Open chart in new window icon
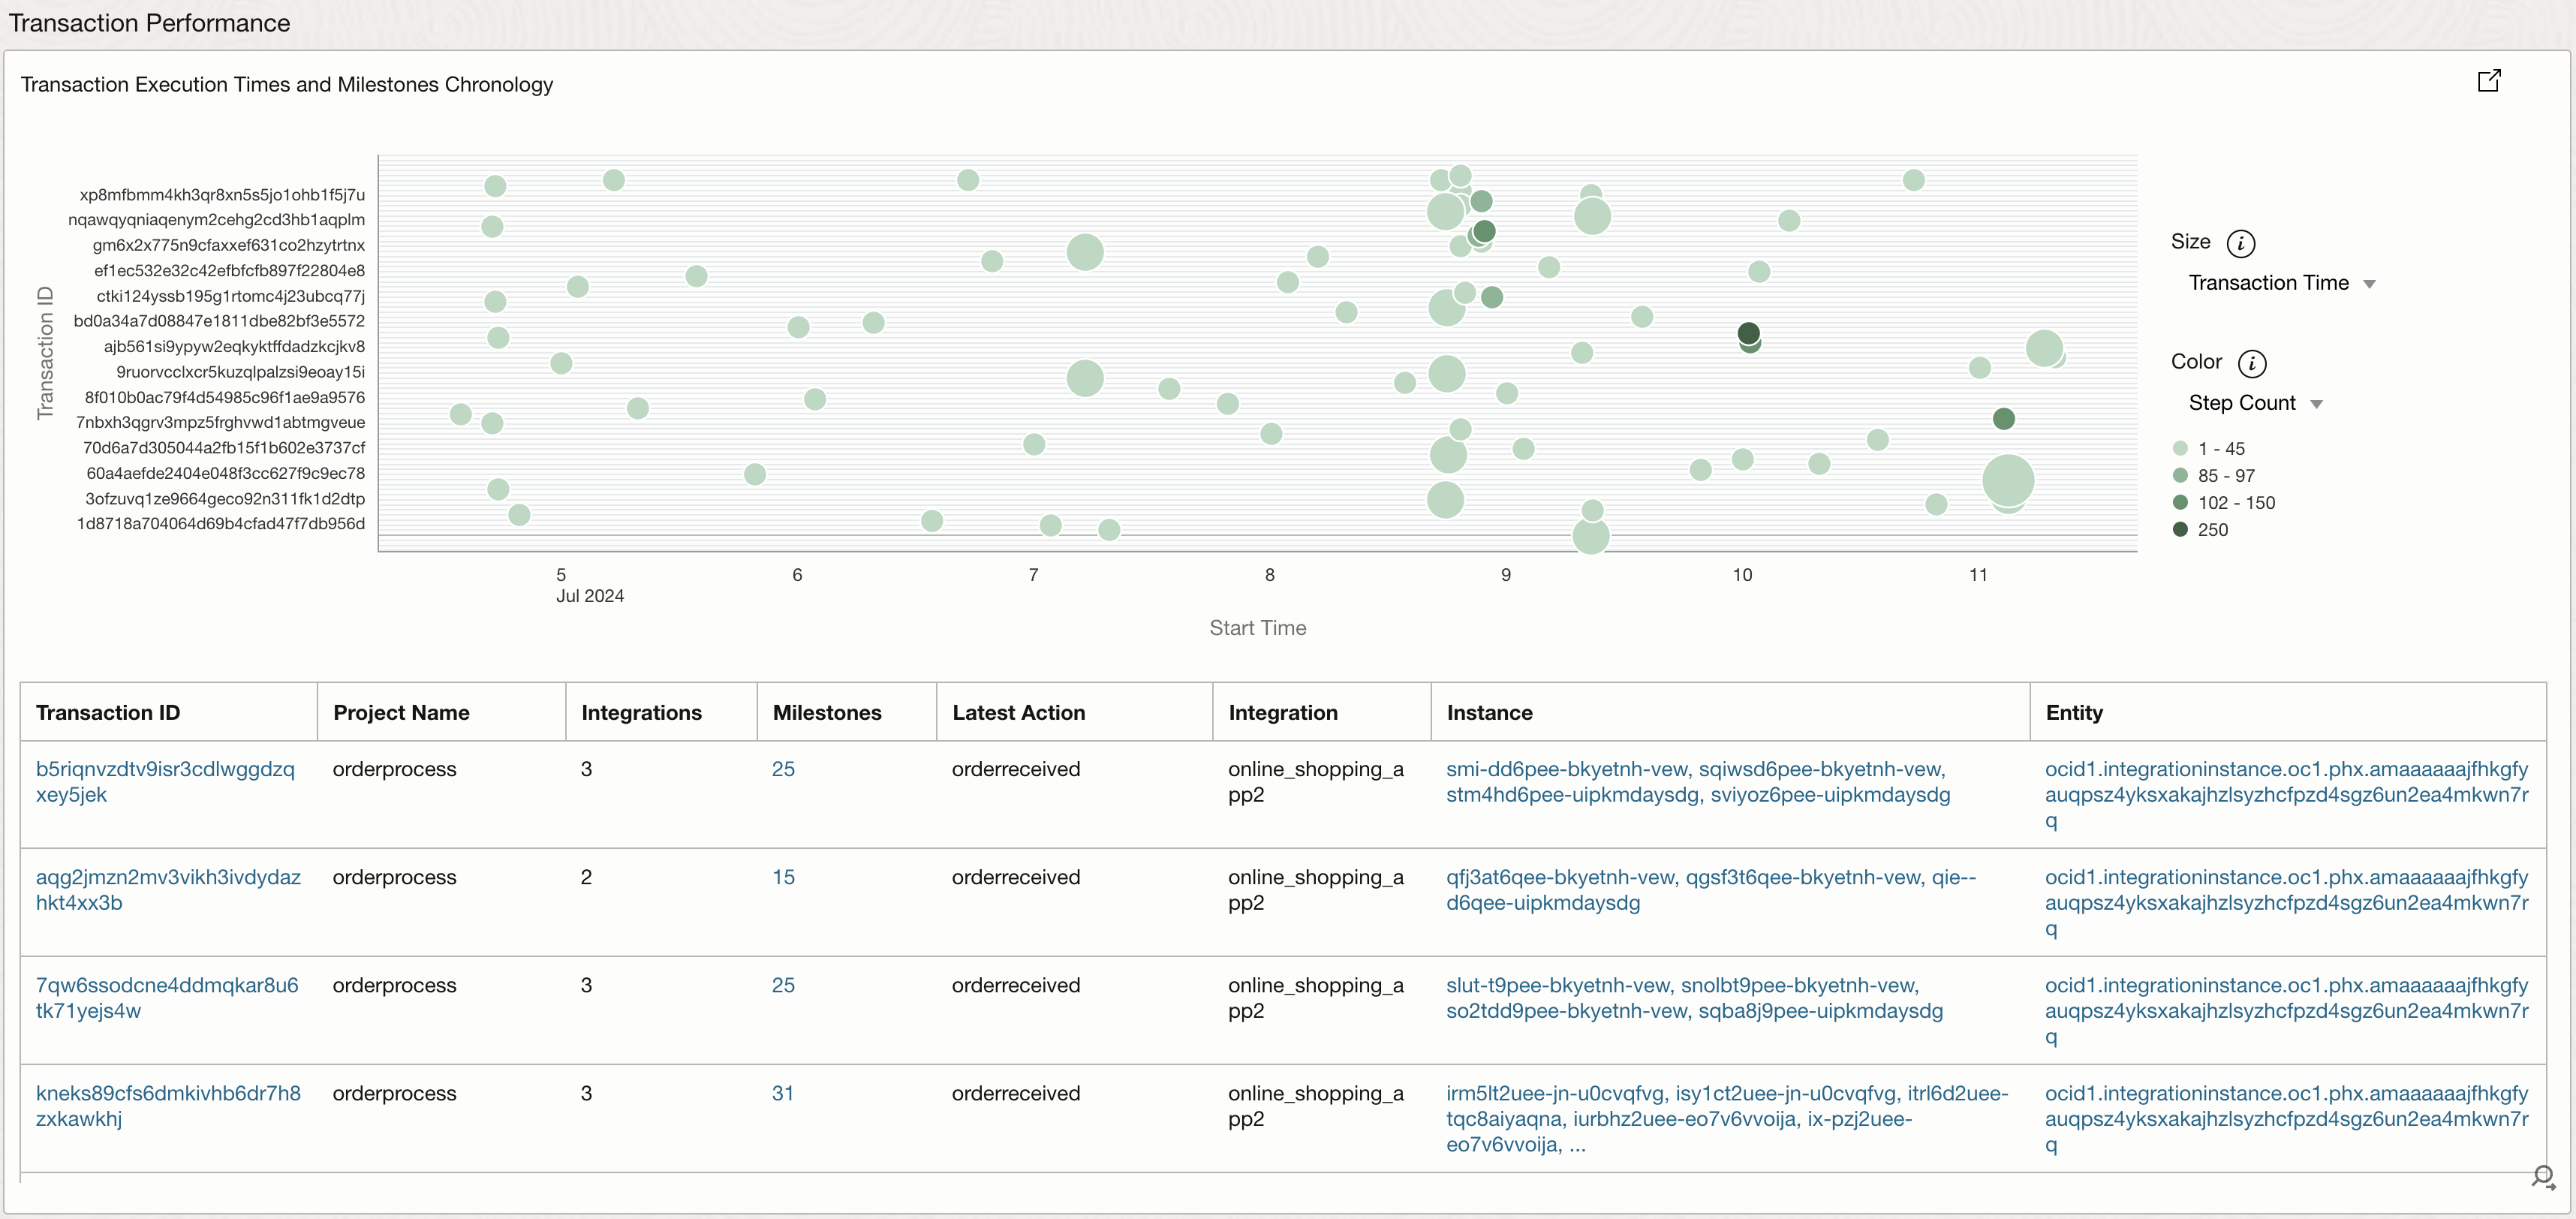 click(2488, 81)
